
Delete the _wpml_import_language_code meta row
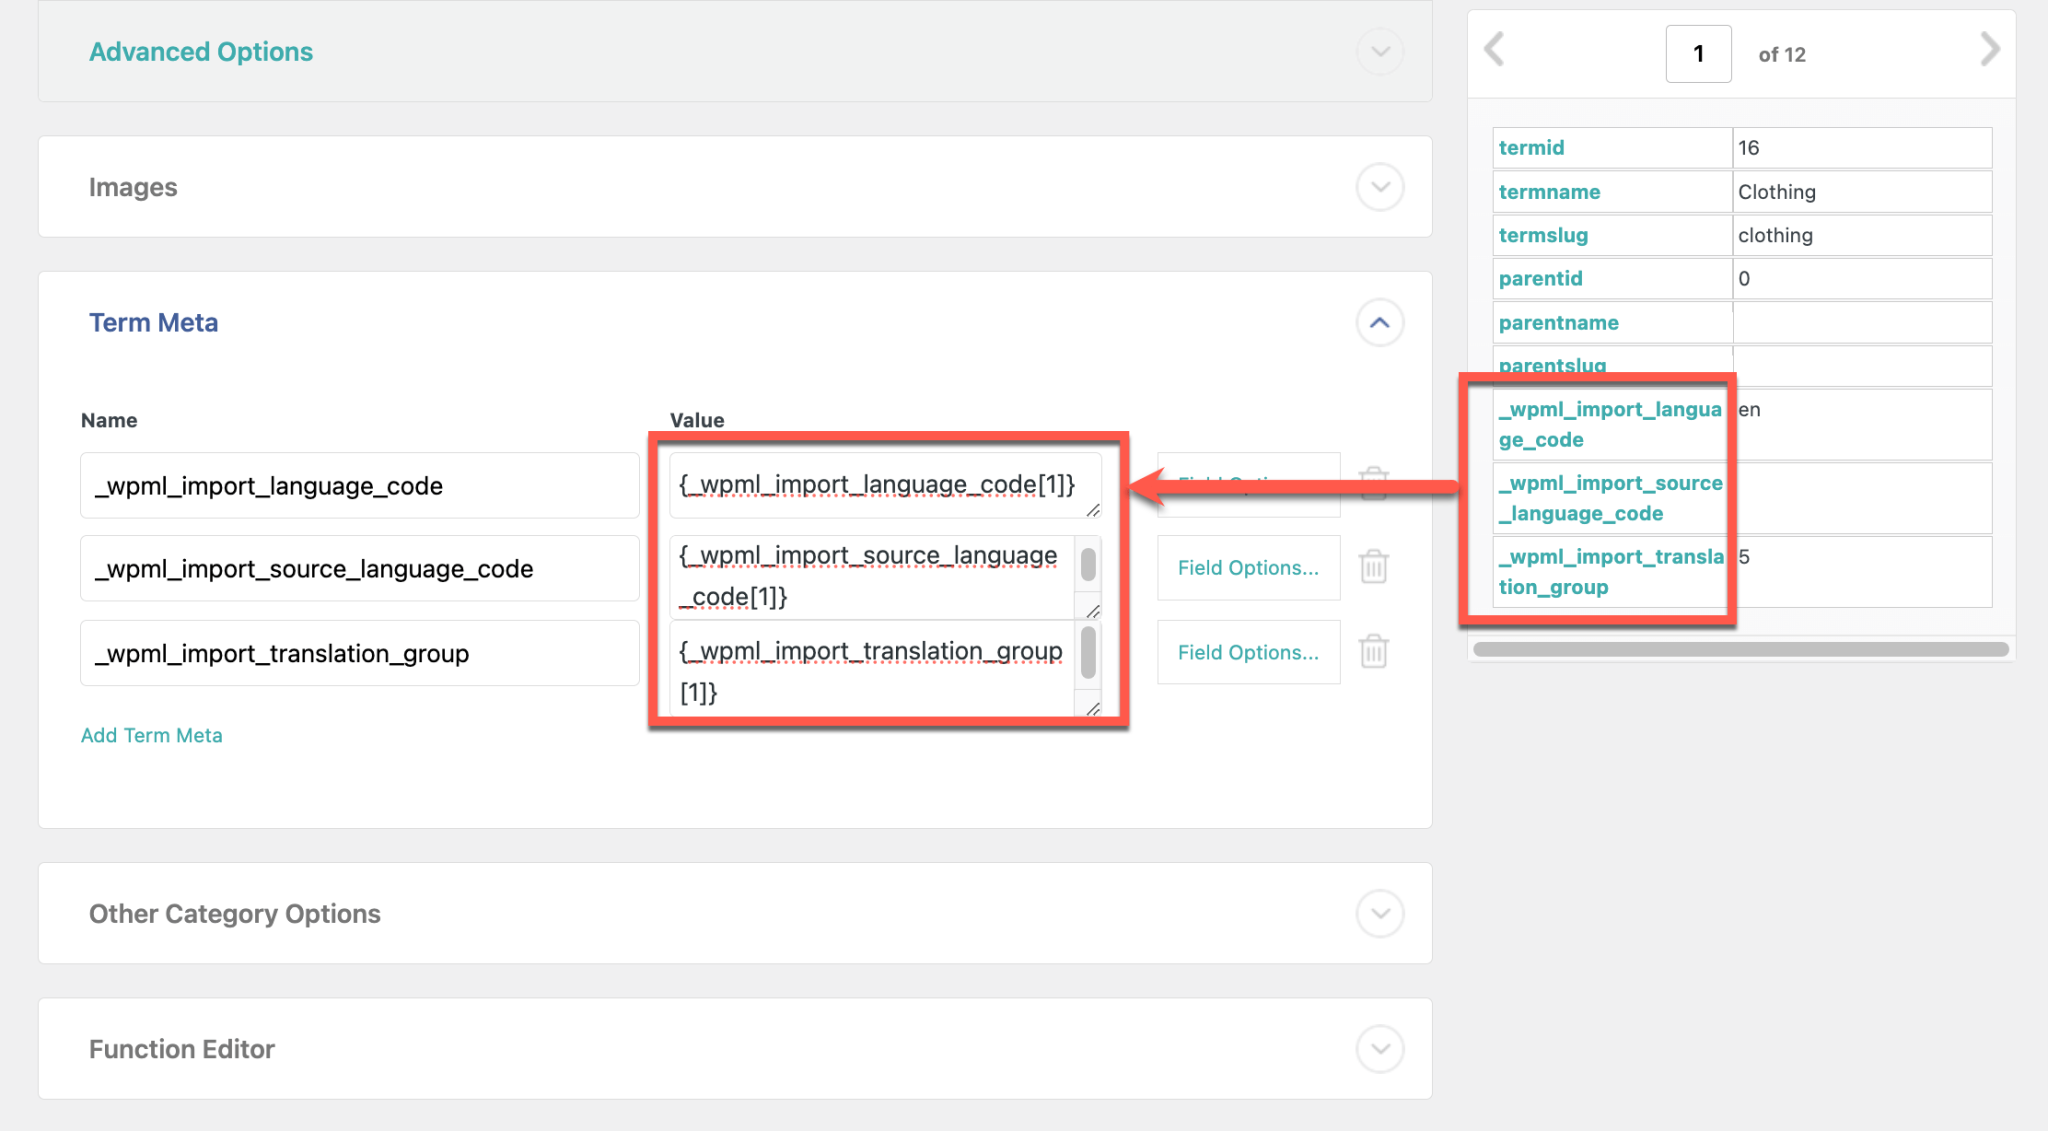pos(1372,481)
